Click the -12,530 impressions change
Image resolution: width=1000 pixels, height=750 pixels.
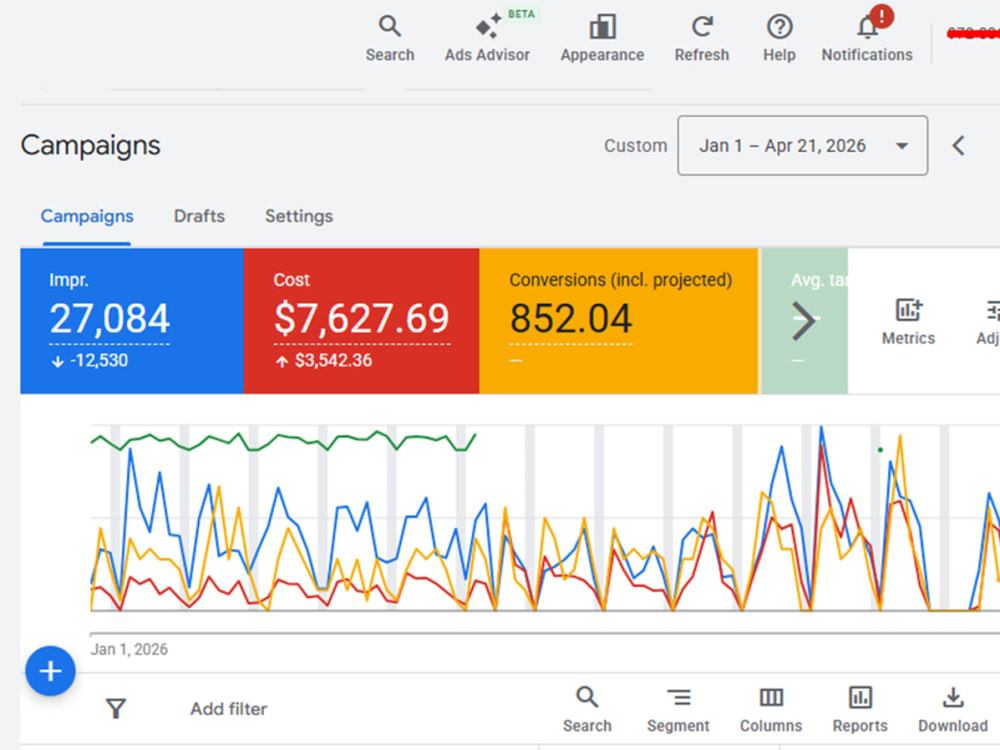tap(90, 360)
